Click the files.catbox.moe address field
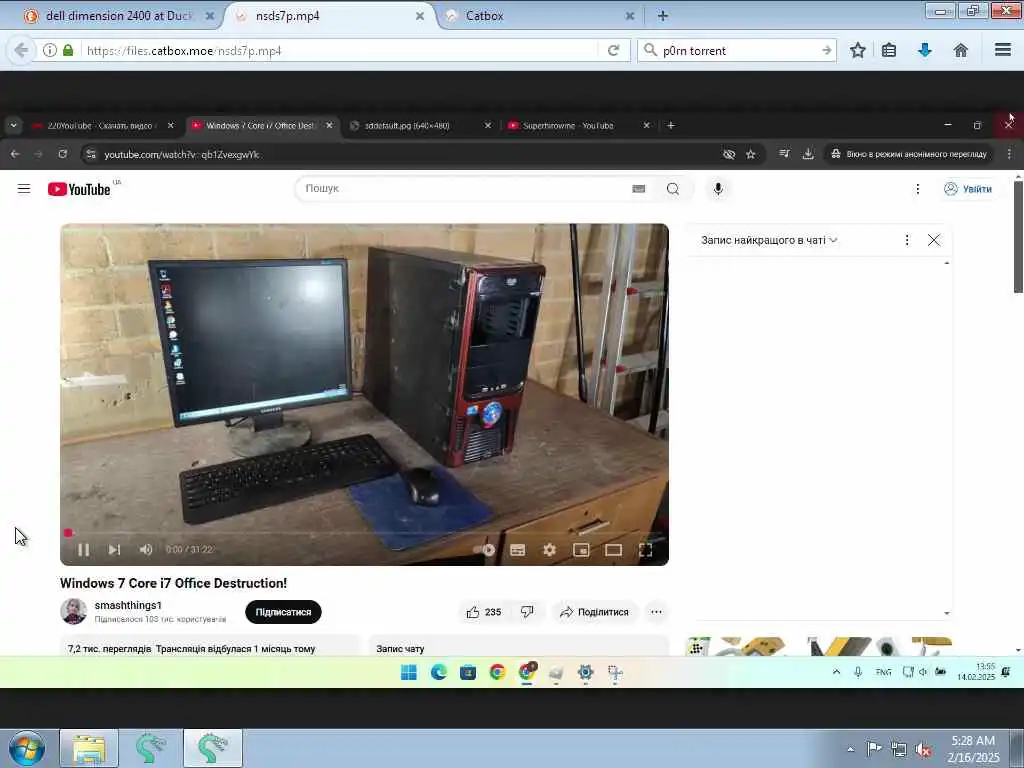Viewport: 1024px width, 768px height. 340,50
